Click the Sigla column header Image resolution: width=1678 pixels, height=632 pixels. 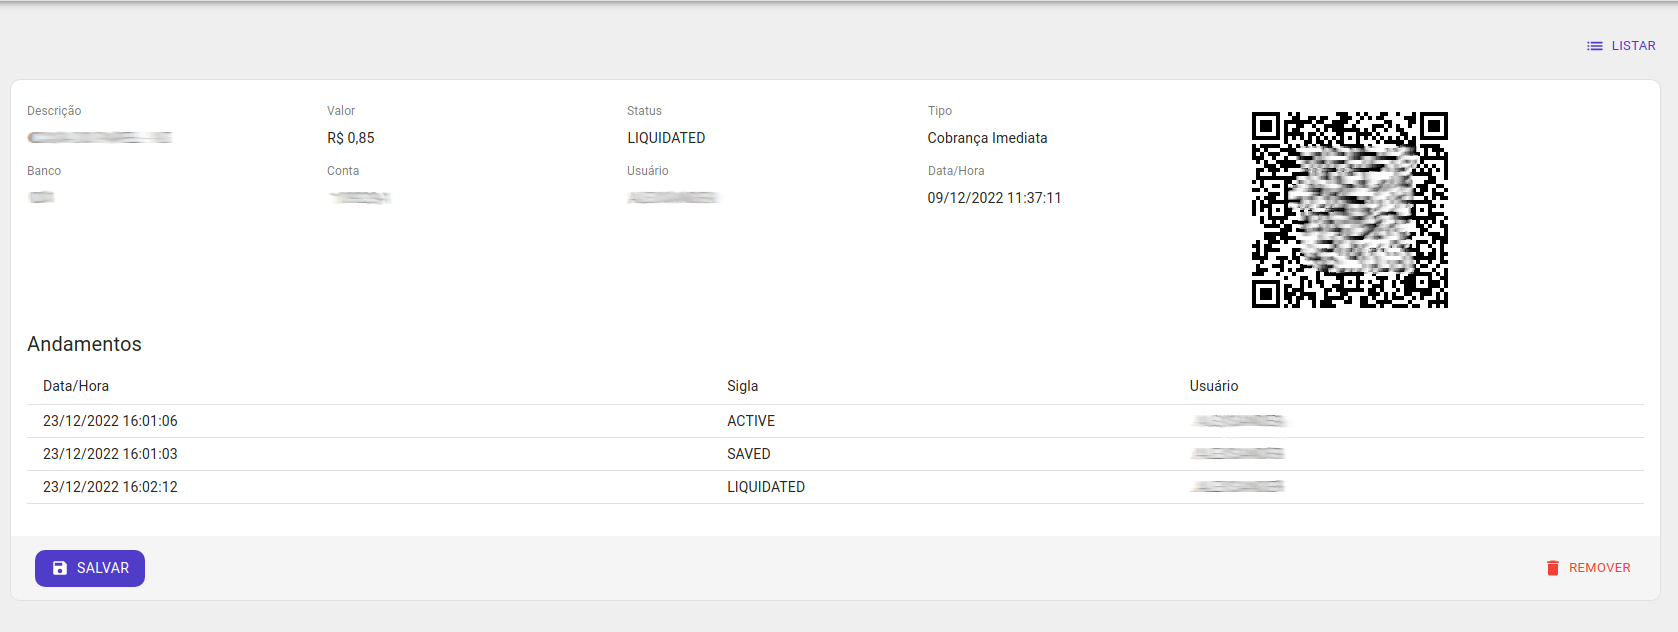click(x=742, y=386)
